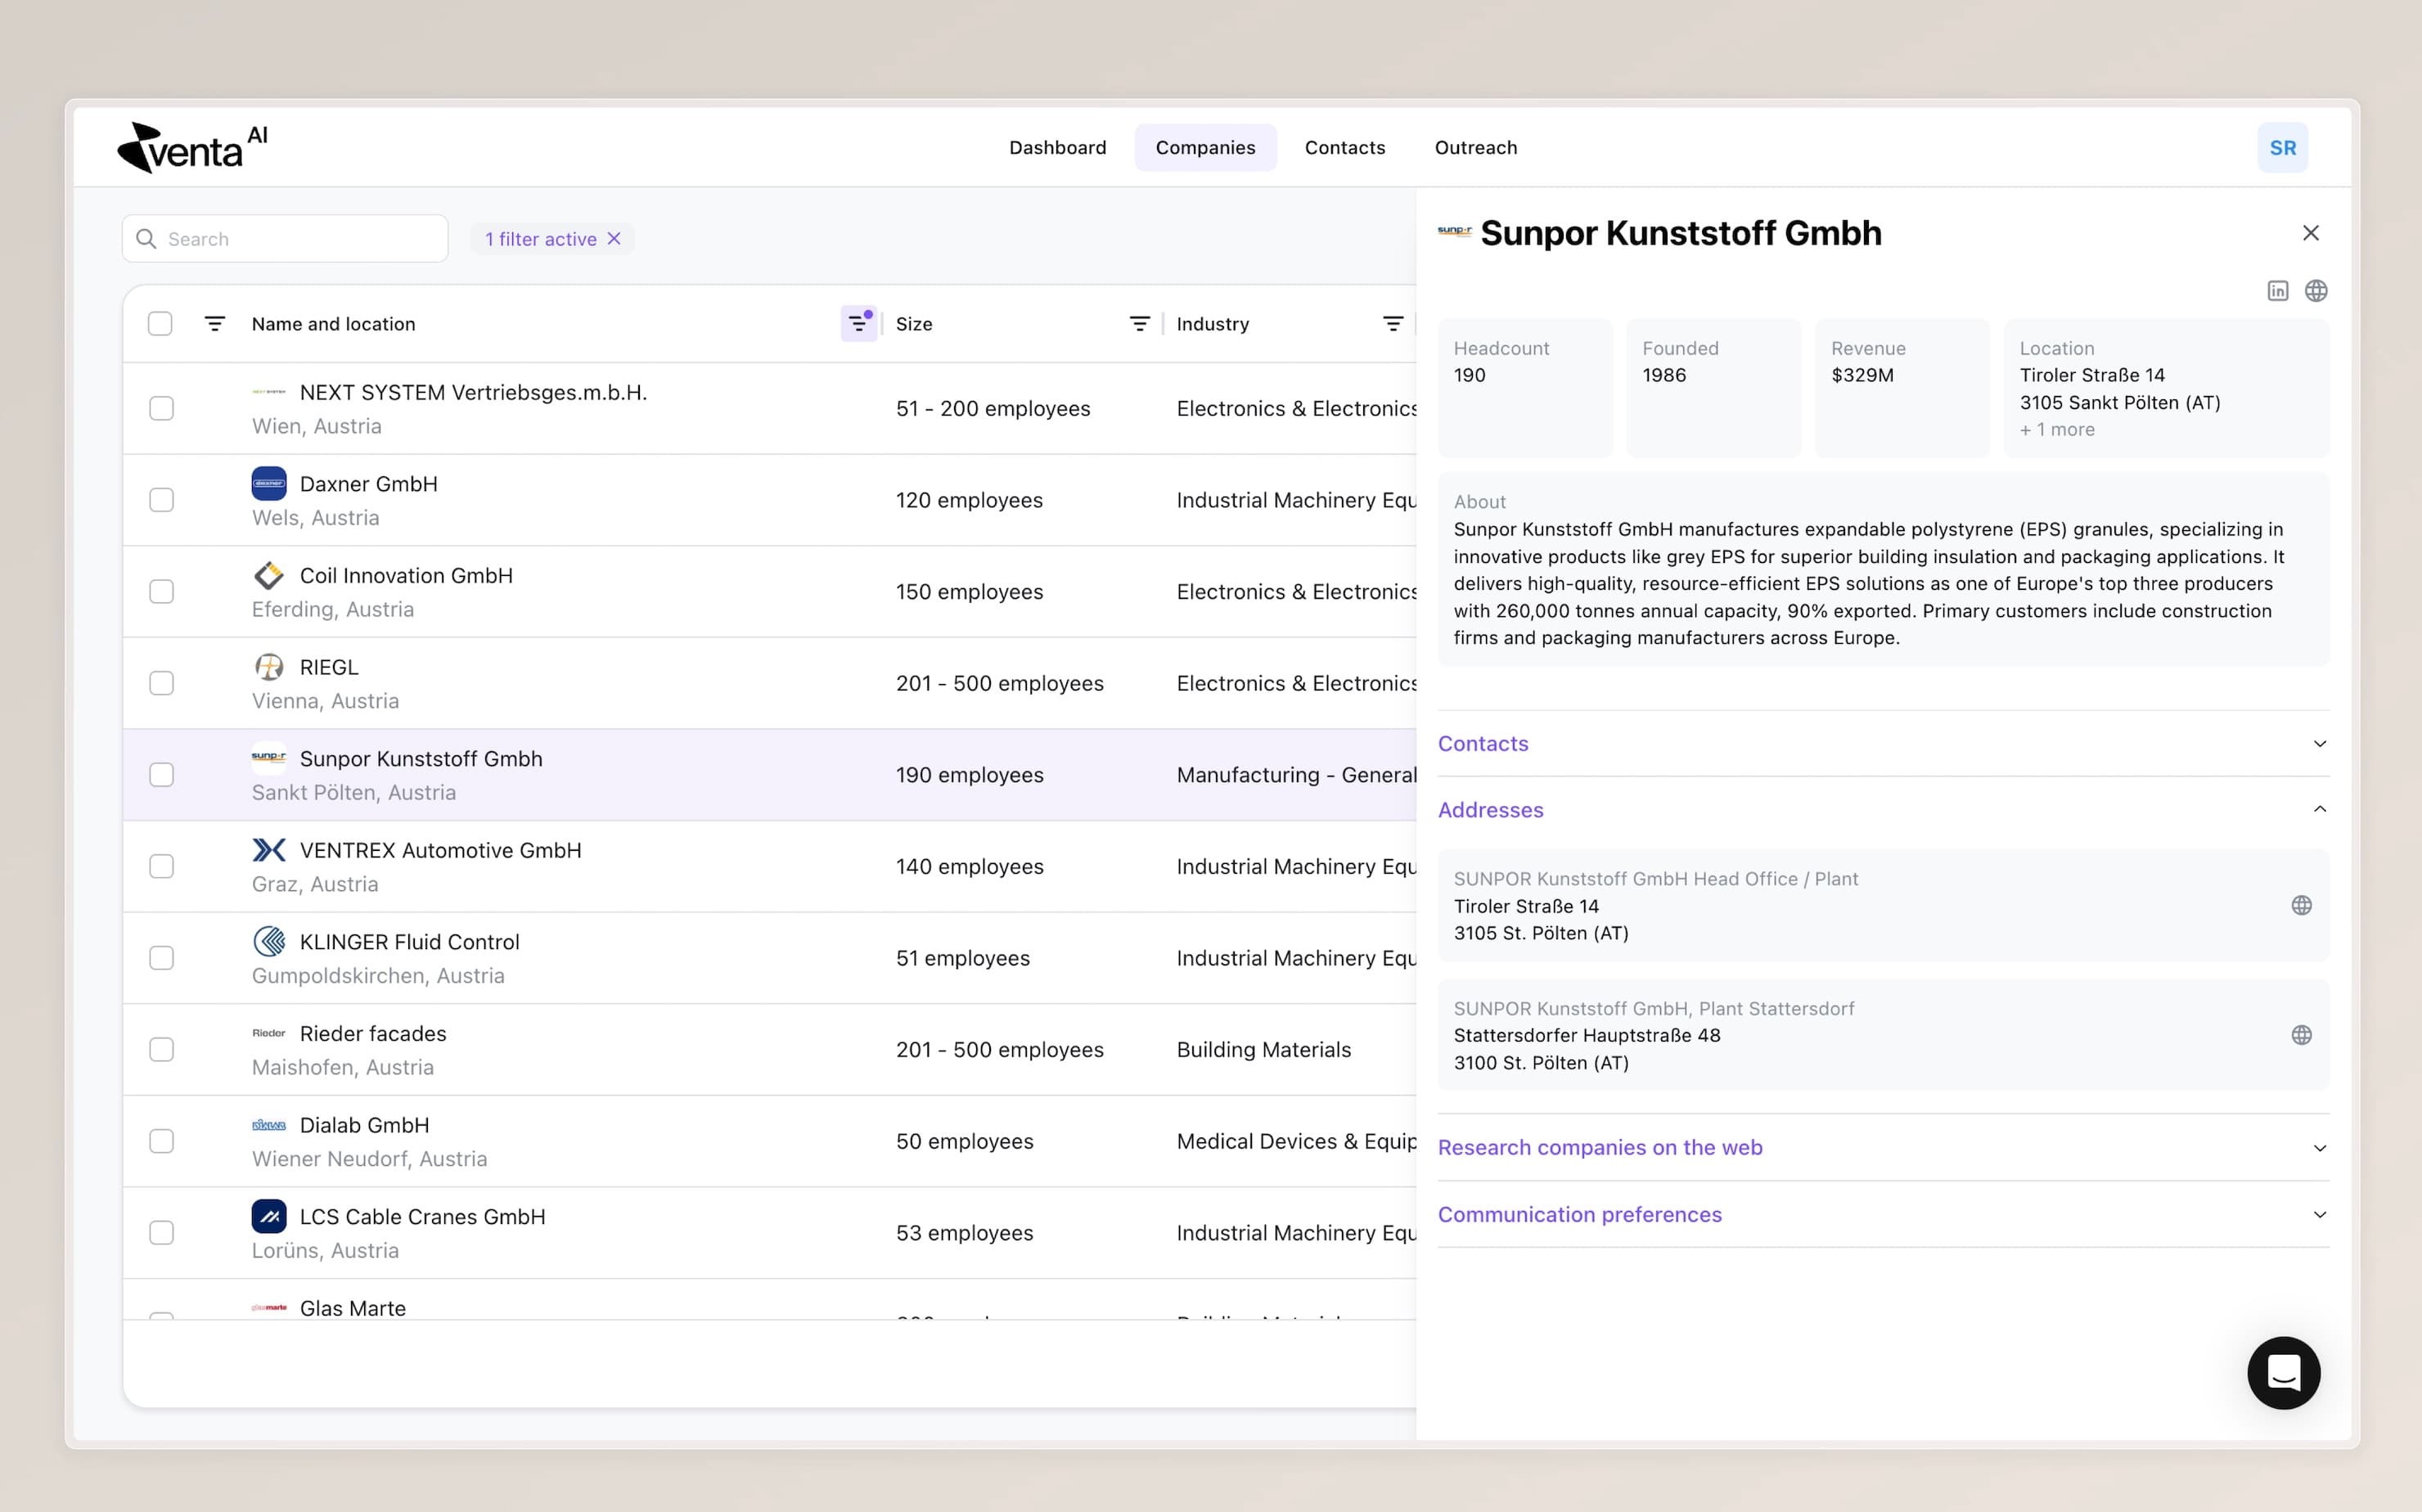Screen dimensions: 2422x1512
Task: Clear the 1 filter active chip
Action: (x=614, y=238)
